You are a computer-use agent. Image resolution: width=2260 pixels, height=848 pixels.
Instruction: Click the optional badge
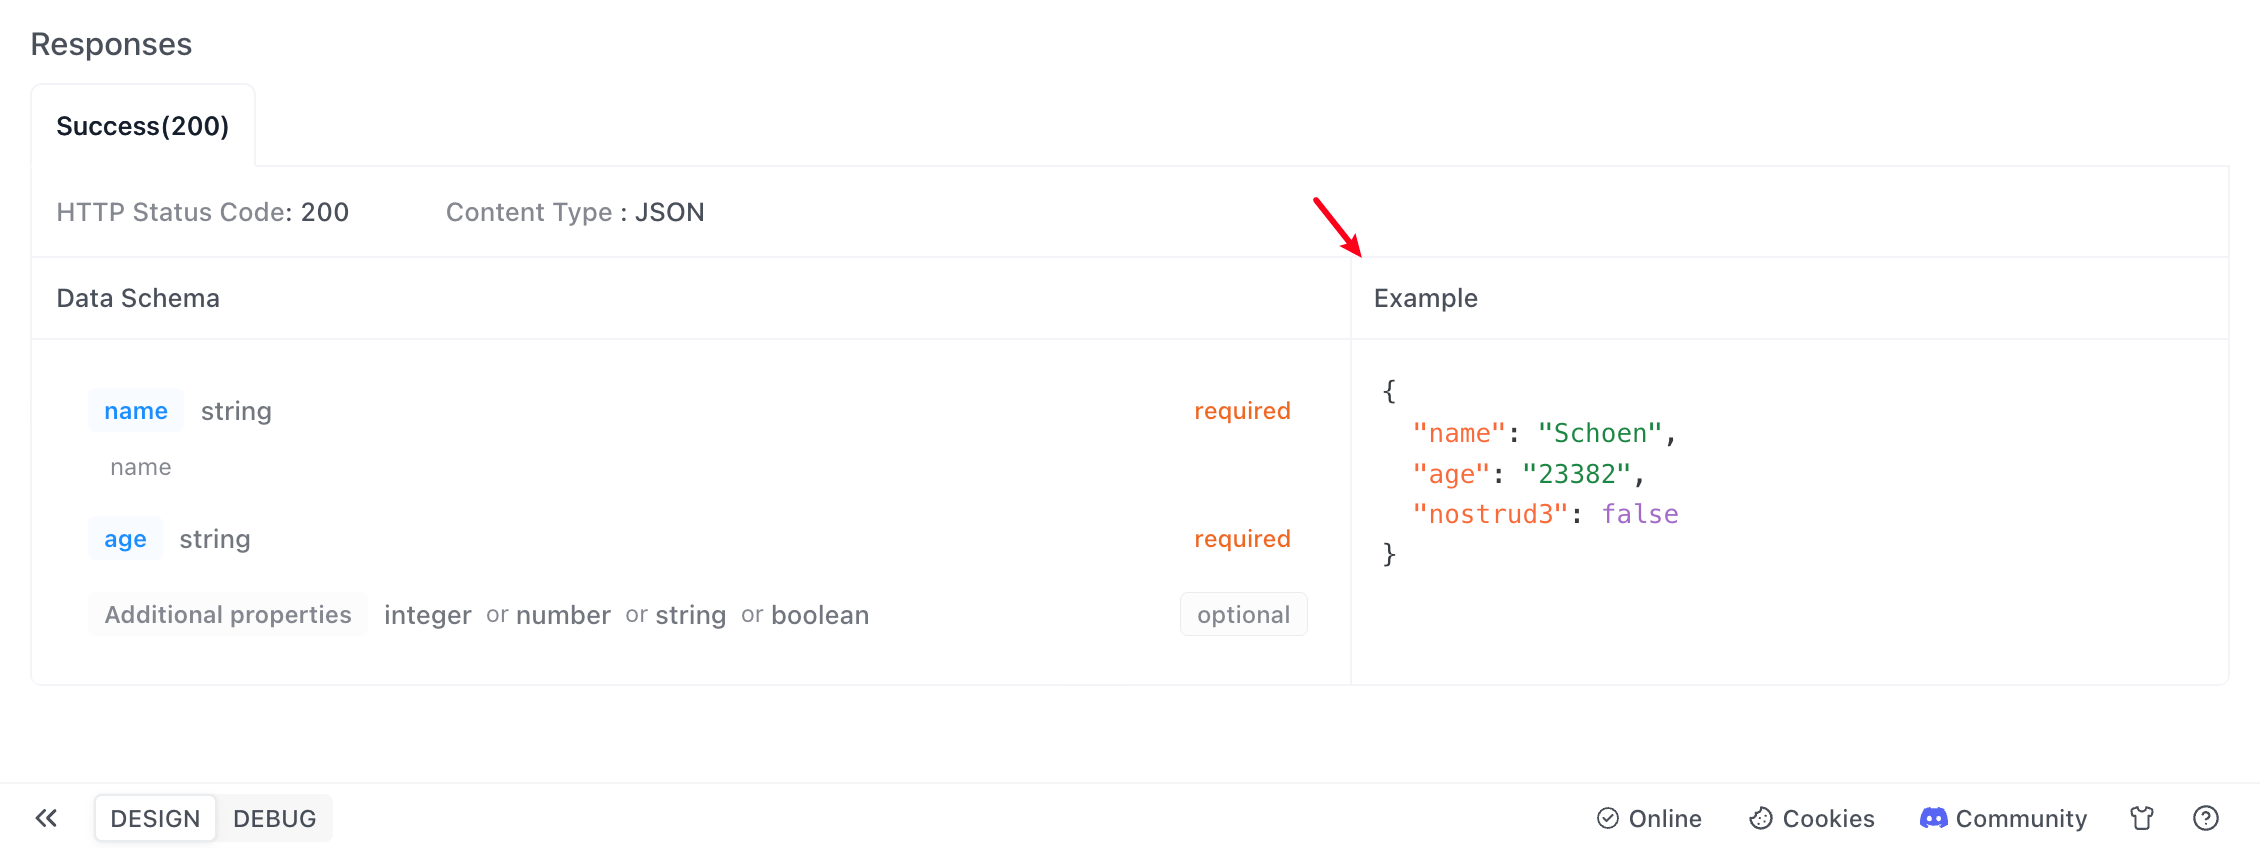pos(1243,615)
